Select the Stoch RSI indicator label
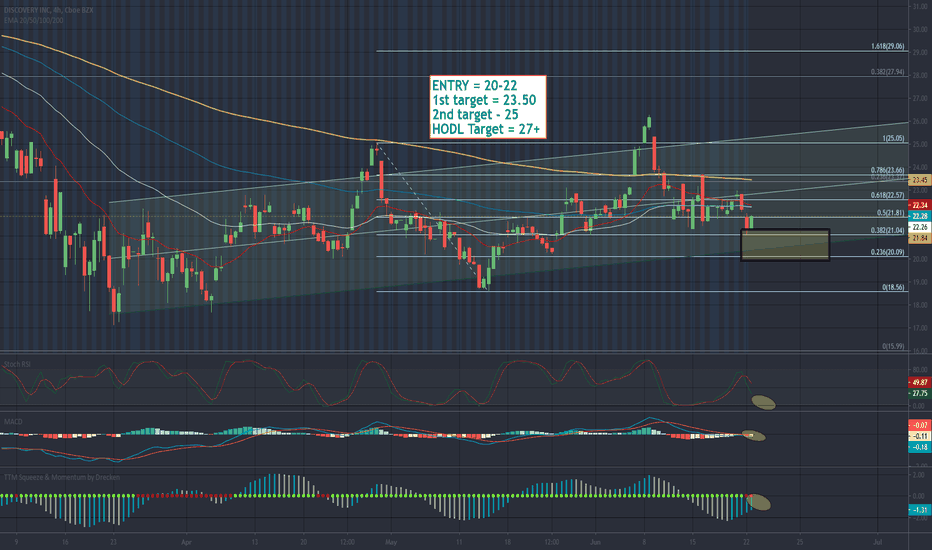This screenshot has height=550, width=932. click(x=17, y=364)
